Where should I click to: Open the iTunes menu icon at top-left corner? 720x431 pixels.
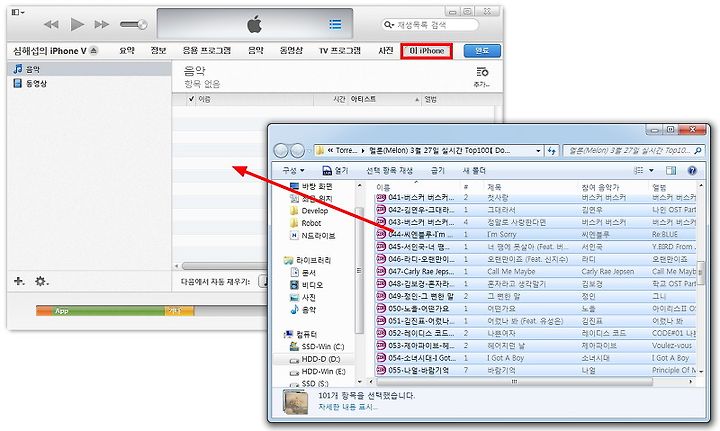point(18,12)
